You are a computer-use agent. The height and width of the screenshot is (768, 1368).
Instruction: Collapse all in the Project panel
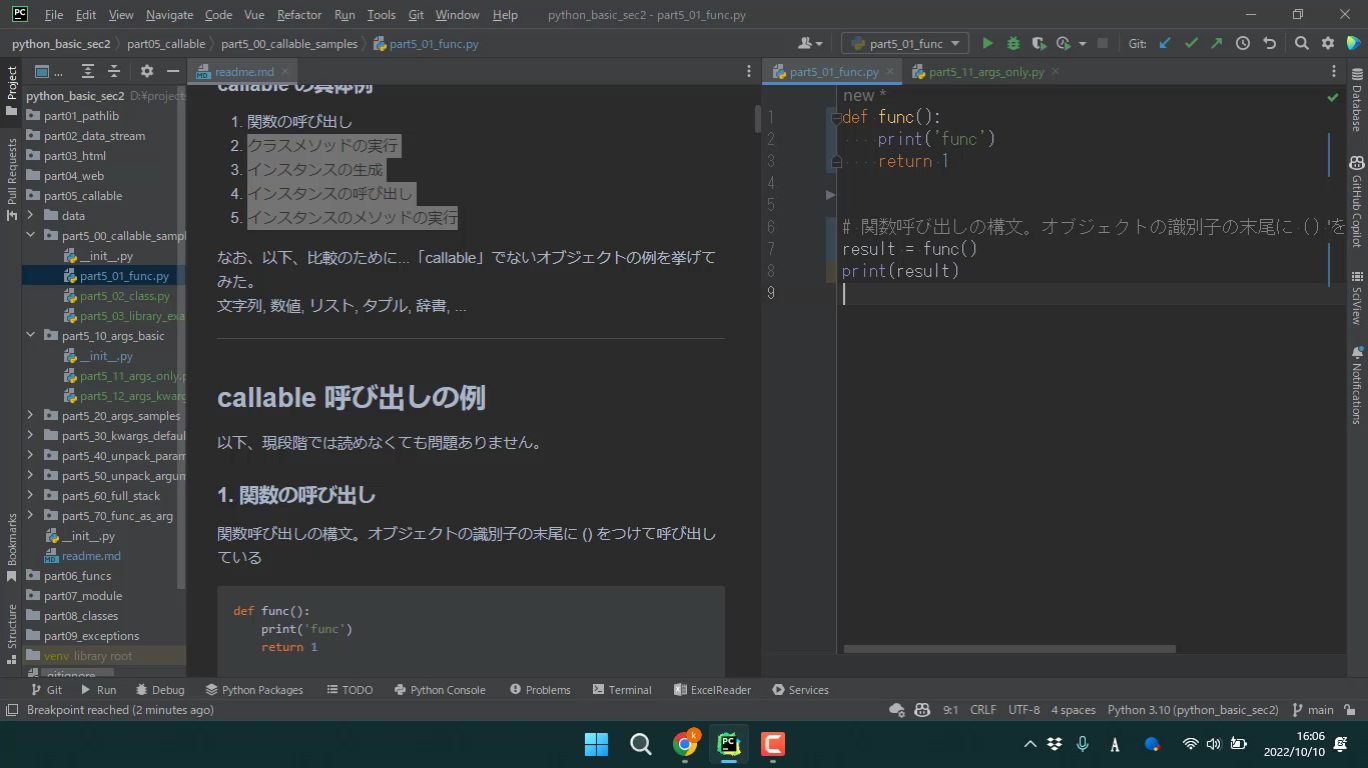[x=114, y=71]
